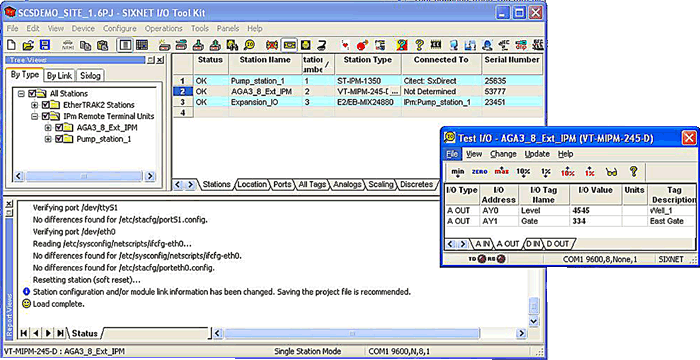Viewport: 700px width, 360px height.
Task: Click the red increase 10% icon in Test I/O
Action: click(567, 172)
